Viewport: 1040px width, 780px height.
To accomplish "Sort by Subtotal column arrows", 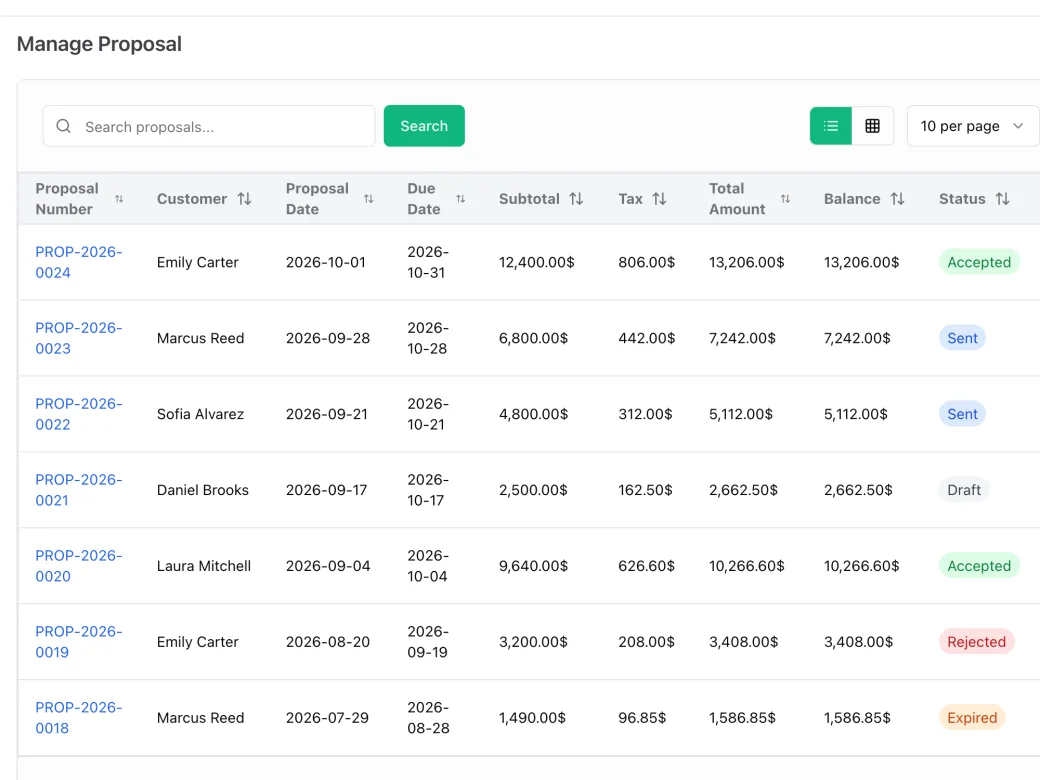I will 576,199.
